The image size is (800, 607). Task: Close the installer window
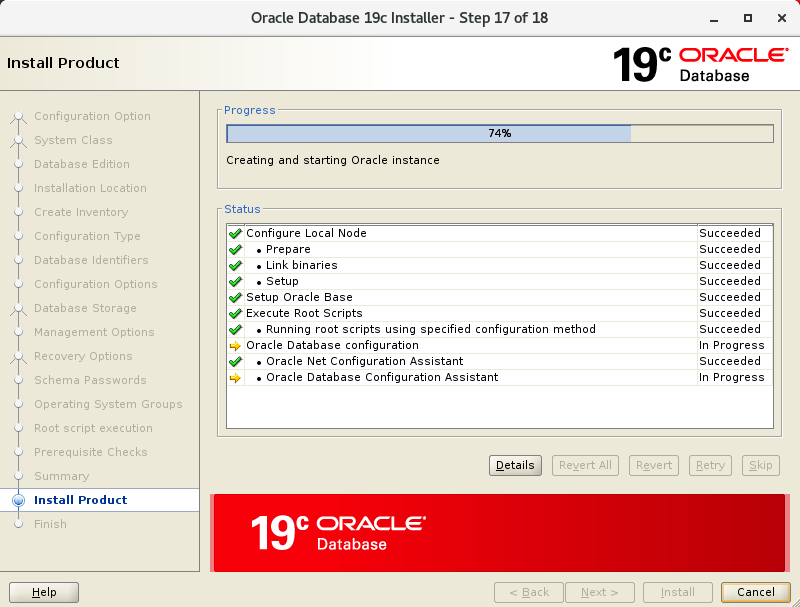[x=782, y=18]
